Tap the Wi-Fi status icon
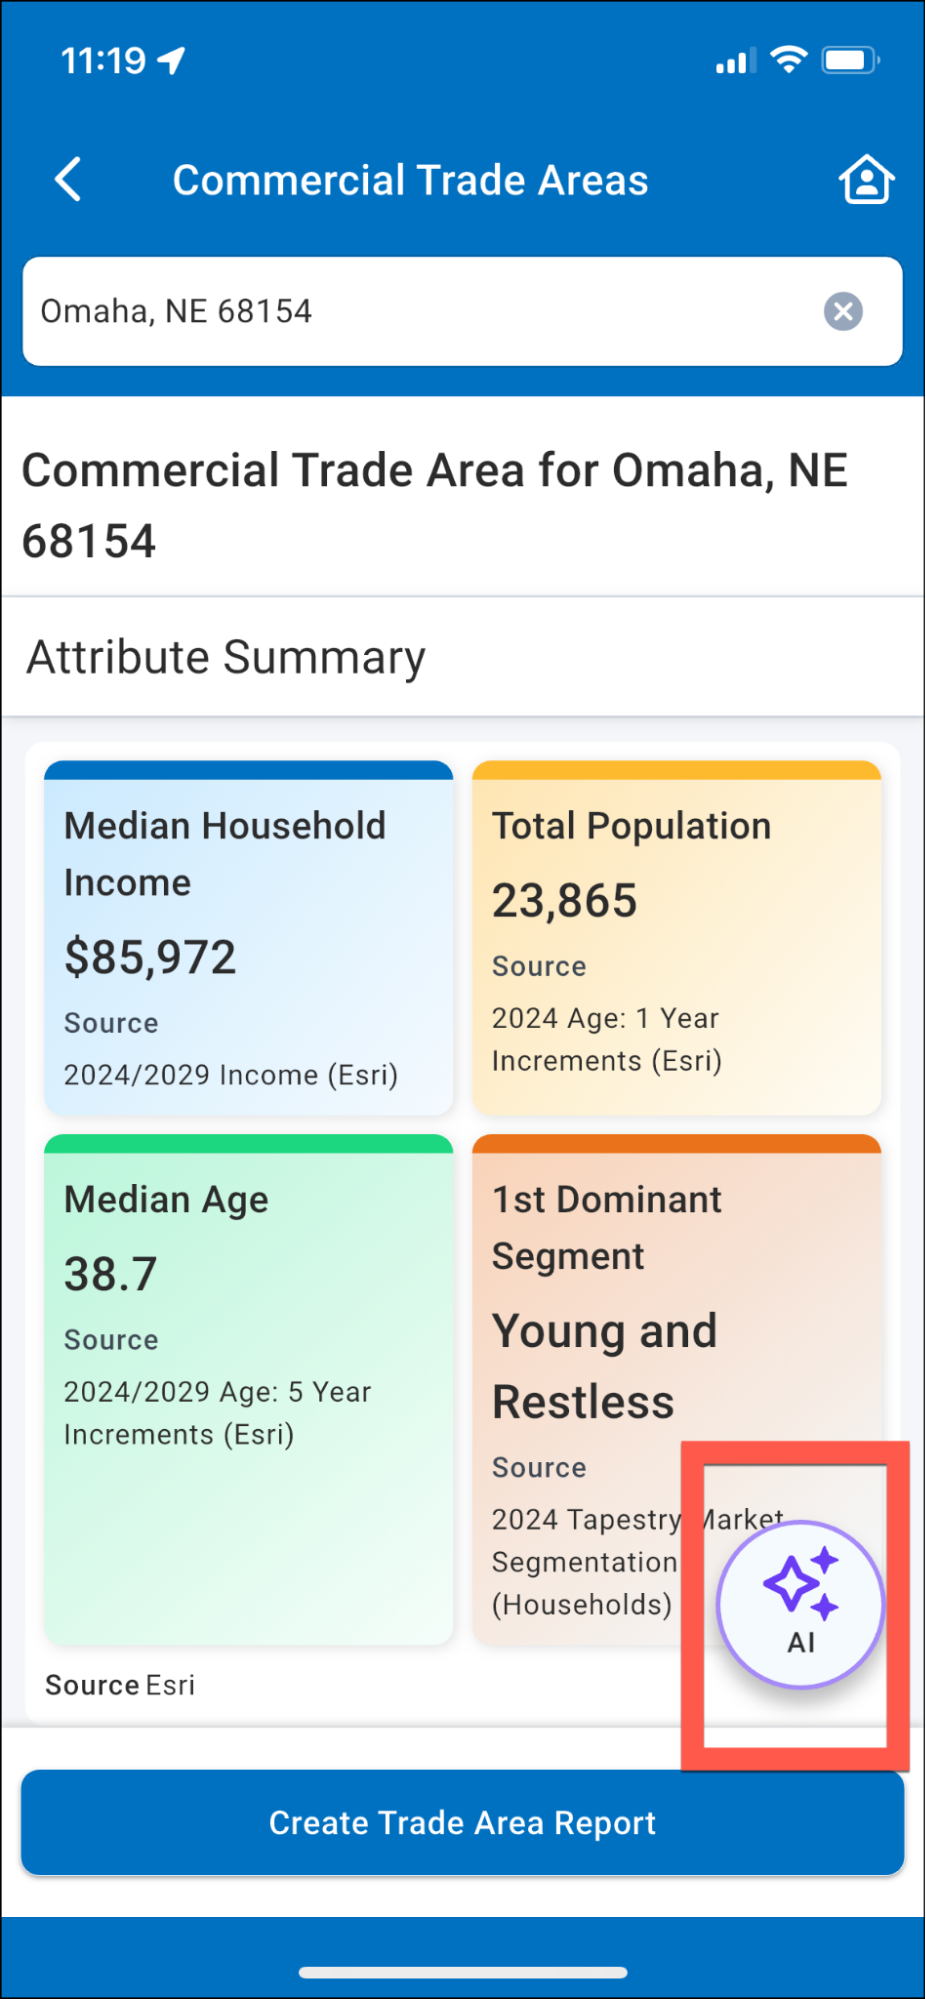This screenshot has height=1999, width=926. [x=789, y=60]
